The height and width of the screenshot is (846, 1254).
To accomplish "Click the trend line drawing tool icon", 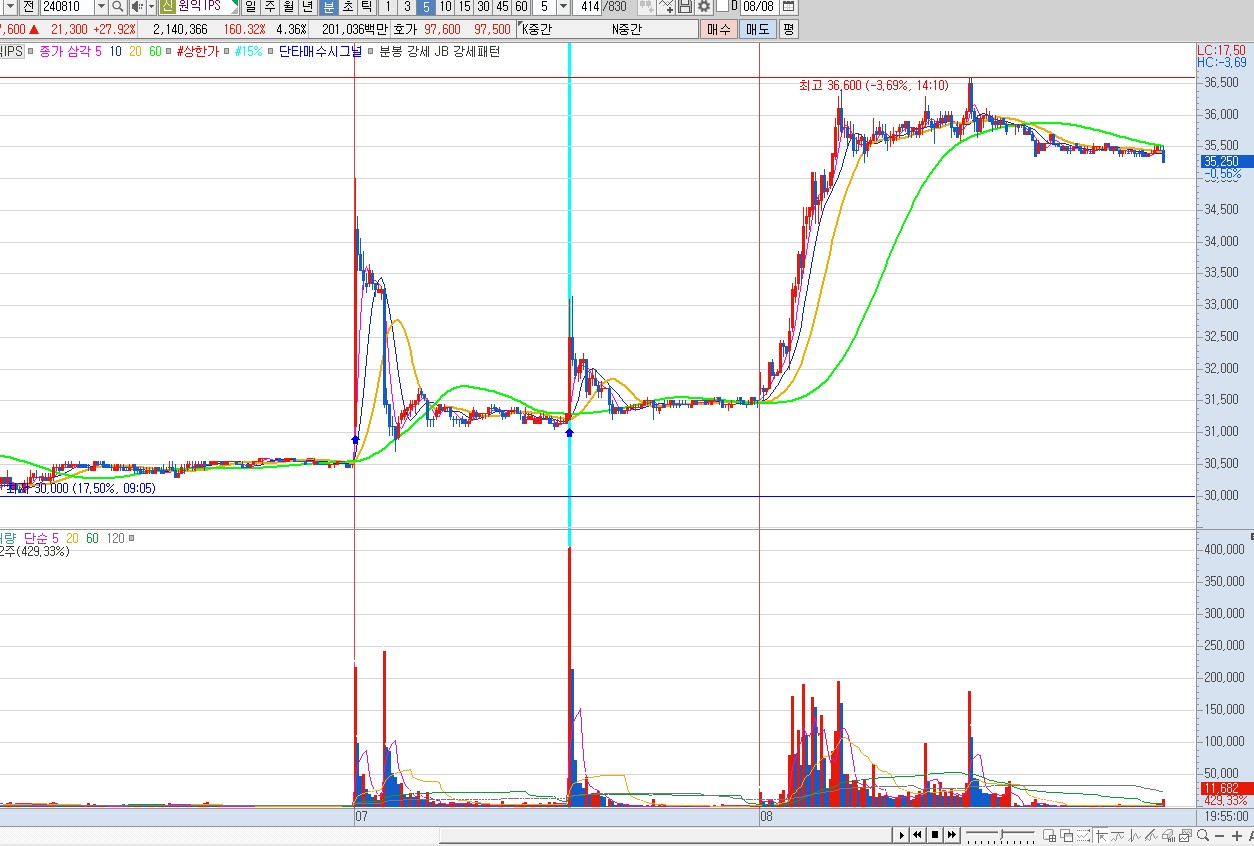I will 1152,836.
